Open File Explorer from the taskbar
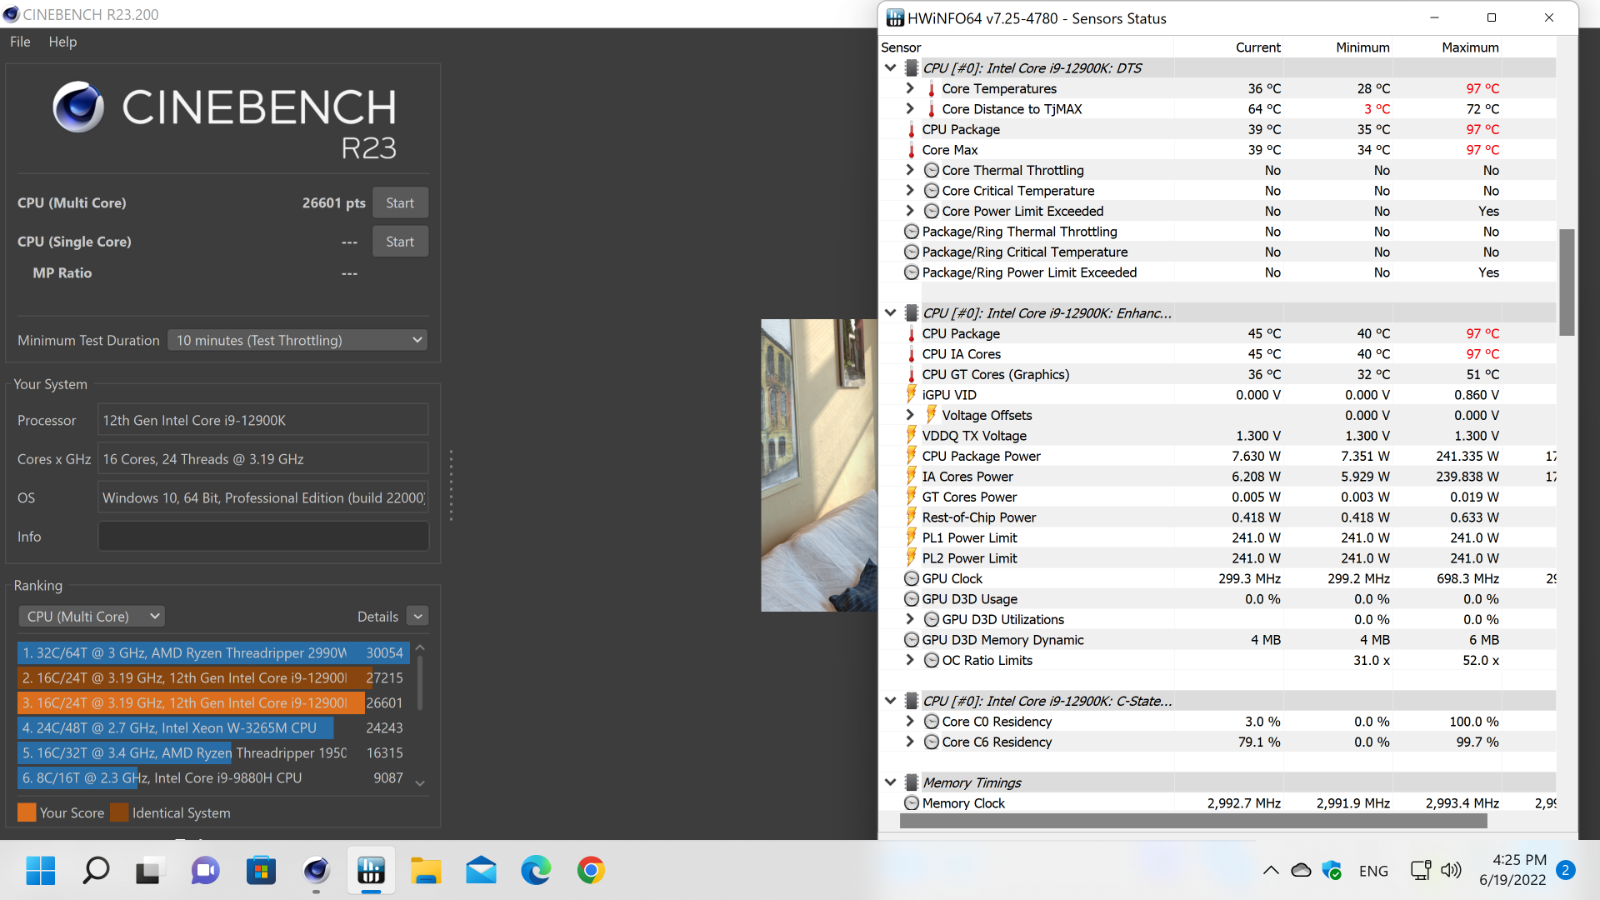 coord(426,871)
